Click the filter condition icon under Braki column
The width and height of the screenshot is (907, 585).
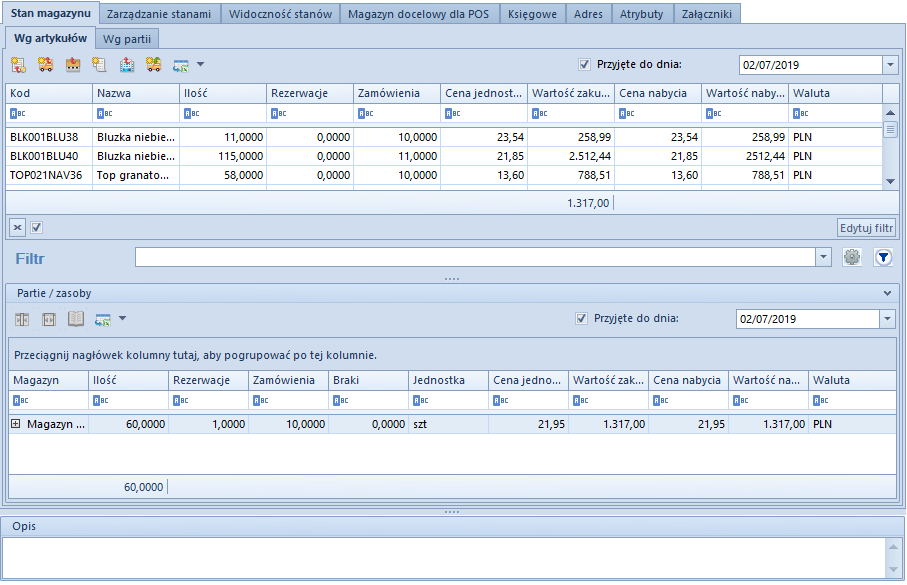[341, 400]
